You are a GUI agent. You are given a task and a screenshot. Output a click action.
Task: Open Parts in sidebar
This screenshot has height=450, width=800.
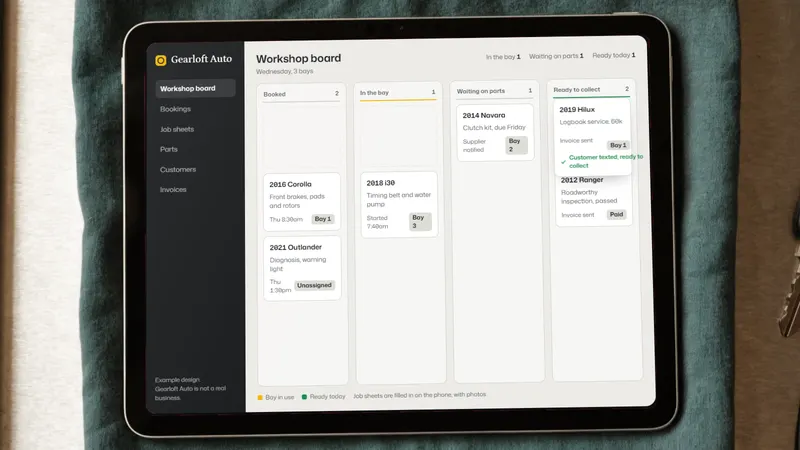pos(168,149)
